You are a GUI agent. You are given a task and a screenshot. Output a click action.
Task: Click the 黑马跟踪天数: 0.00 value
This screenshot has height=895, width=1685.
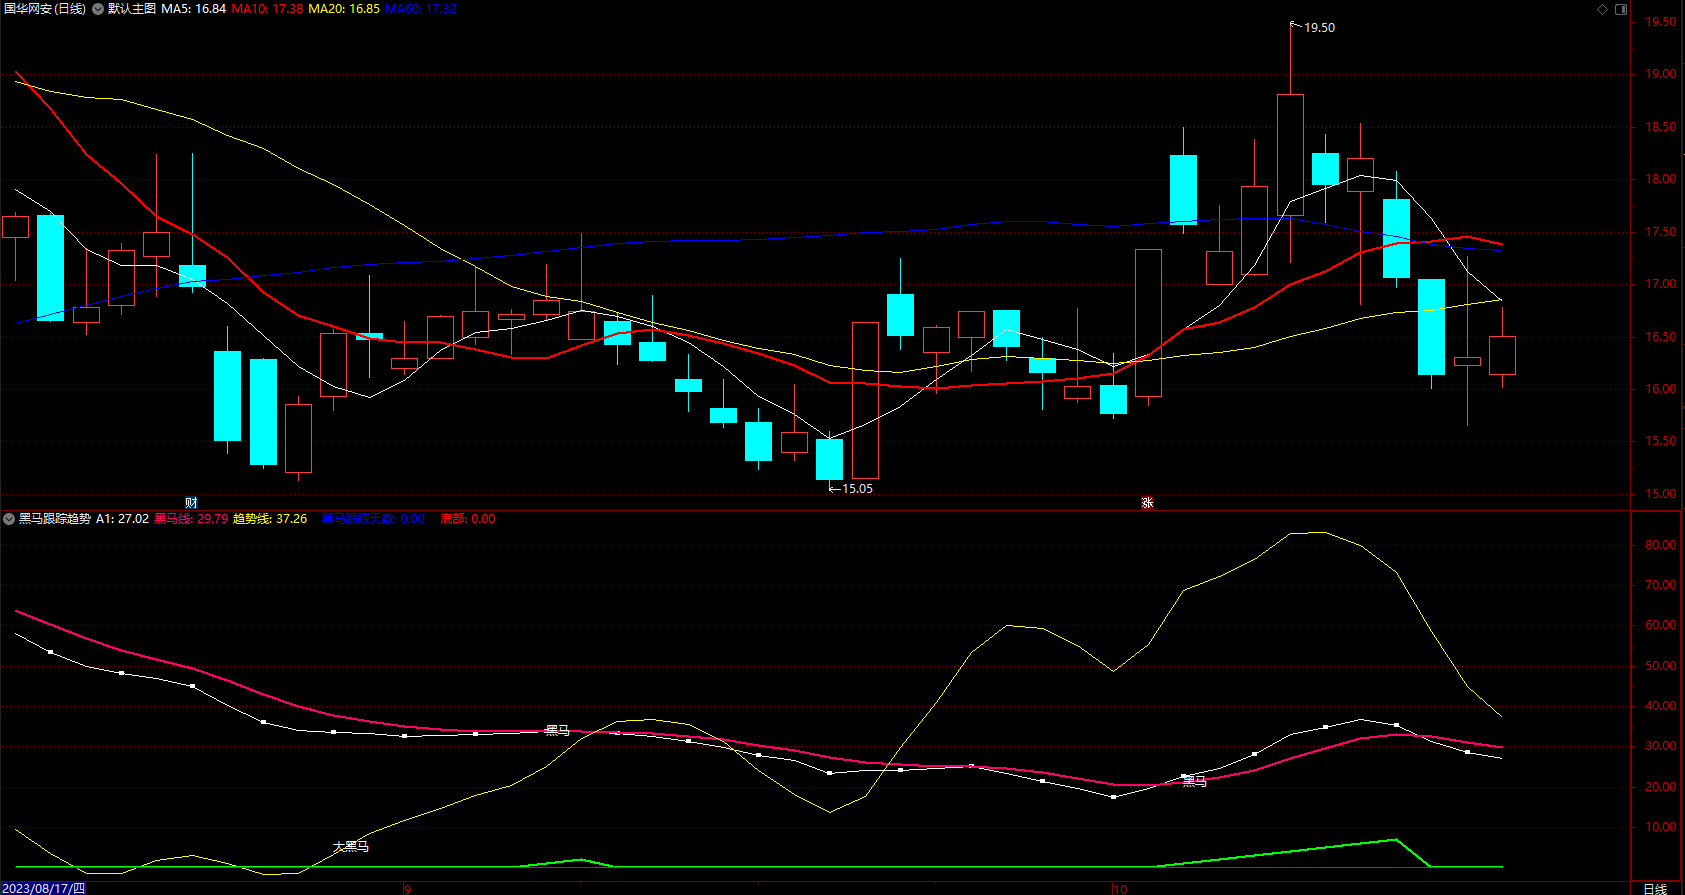coord(373,519)
